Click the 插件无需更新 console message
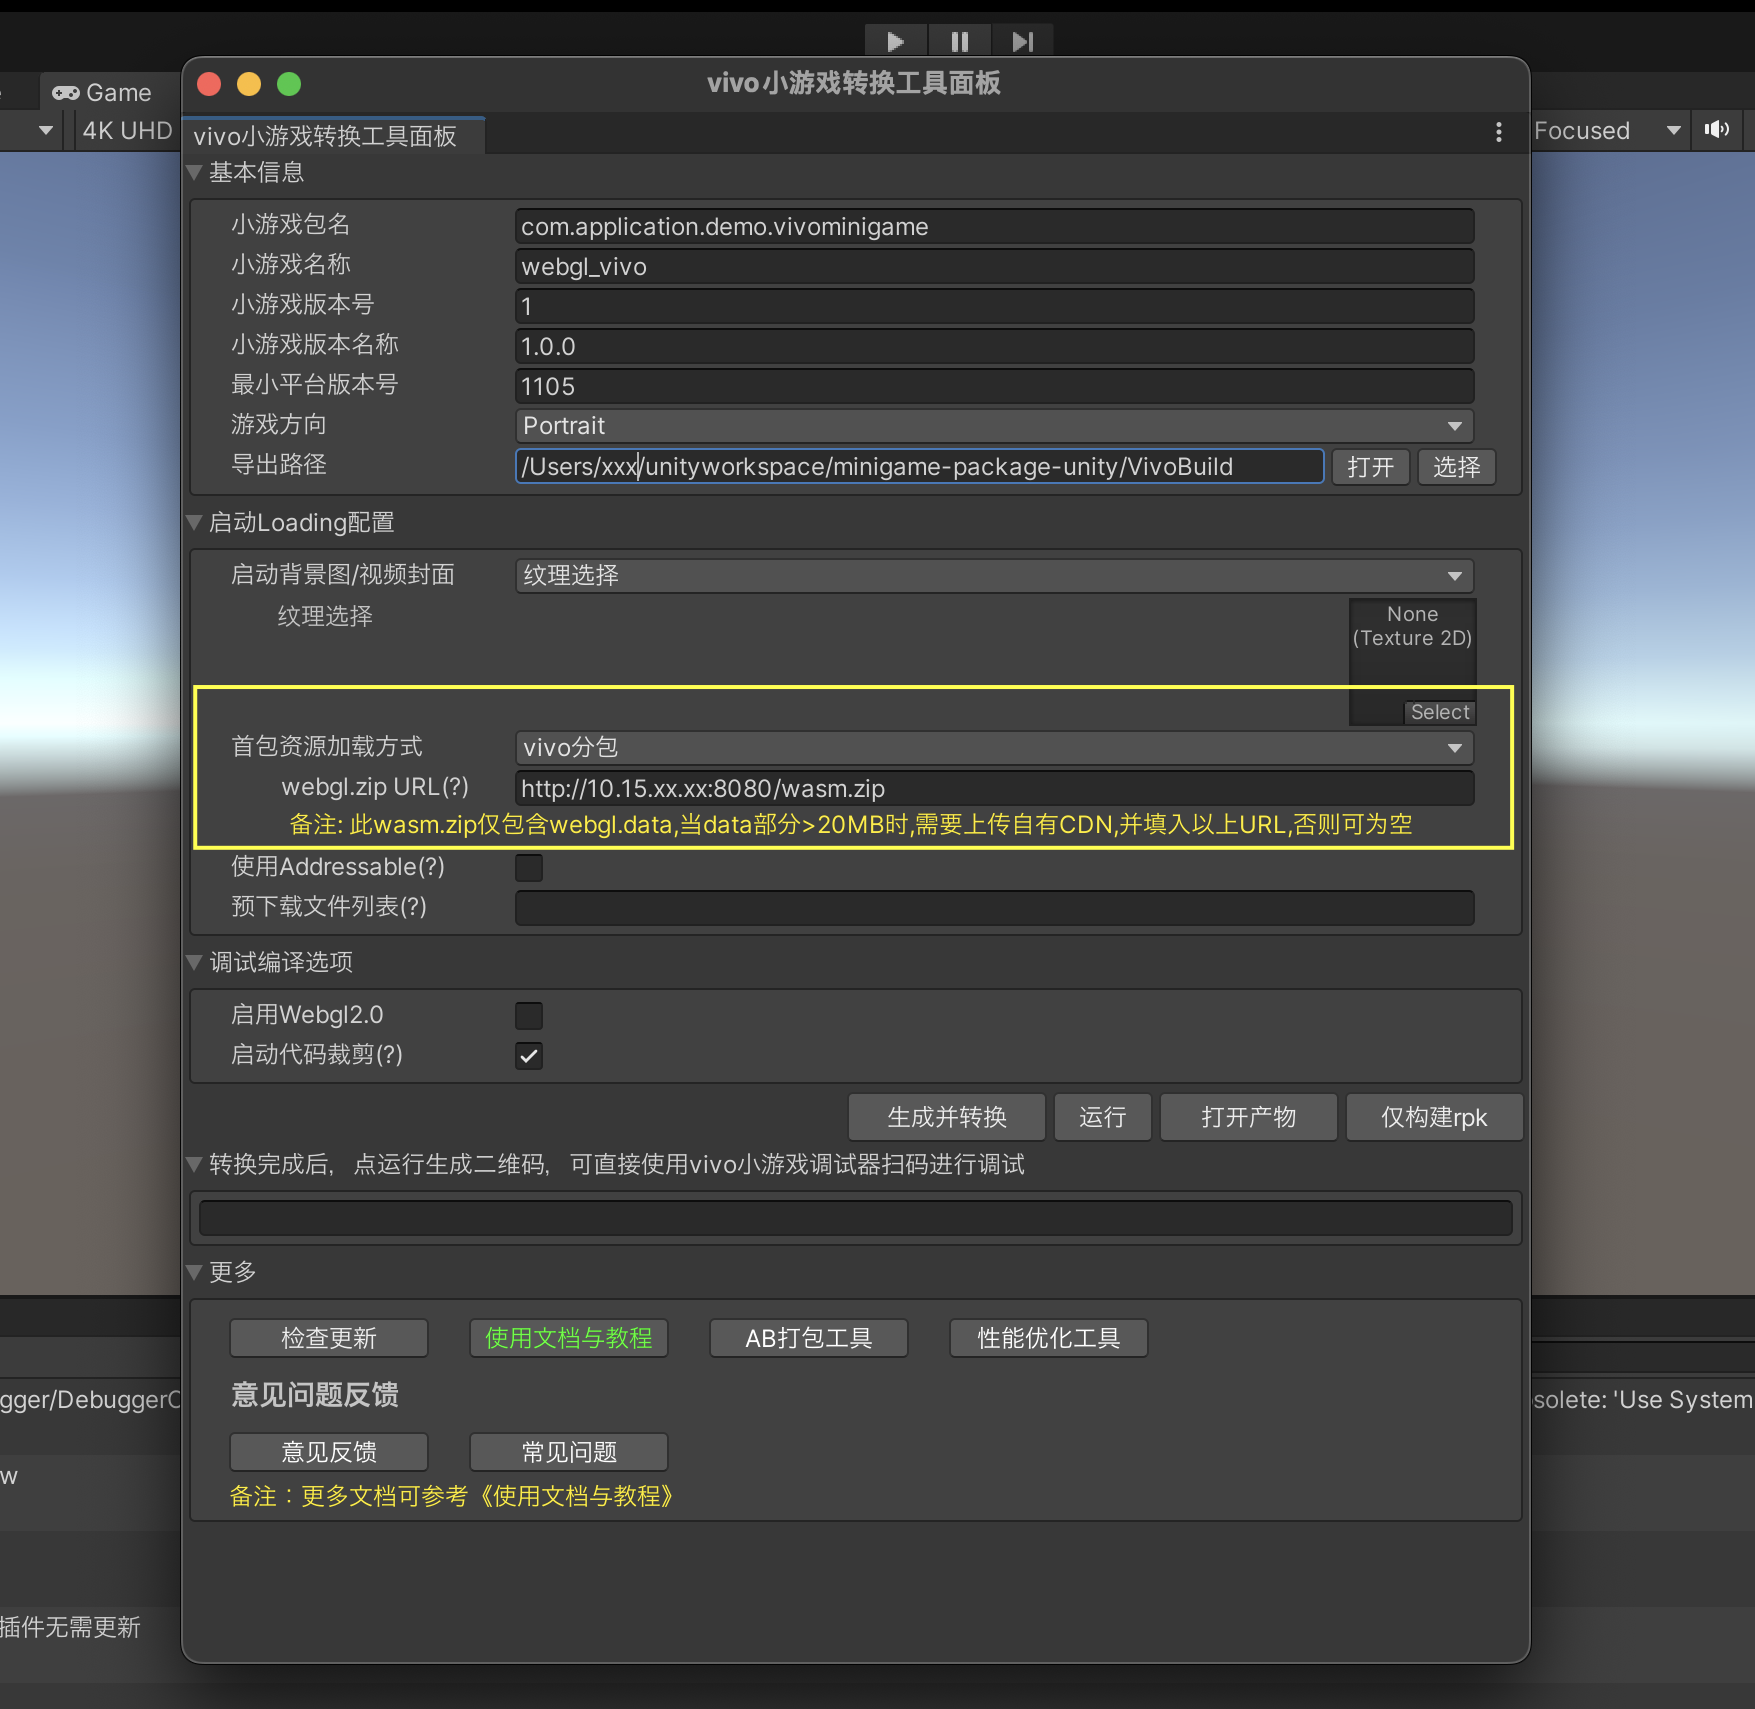This screenshot has width=1755, height=1709. [x=71, y=1627]
